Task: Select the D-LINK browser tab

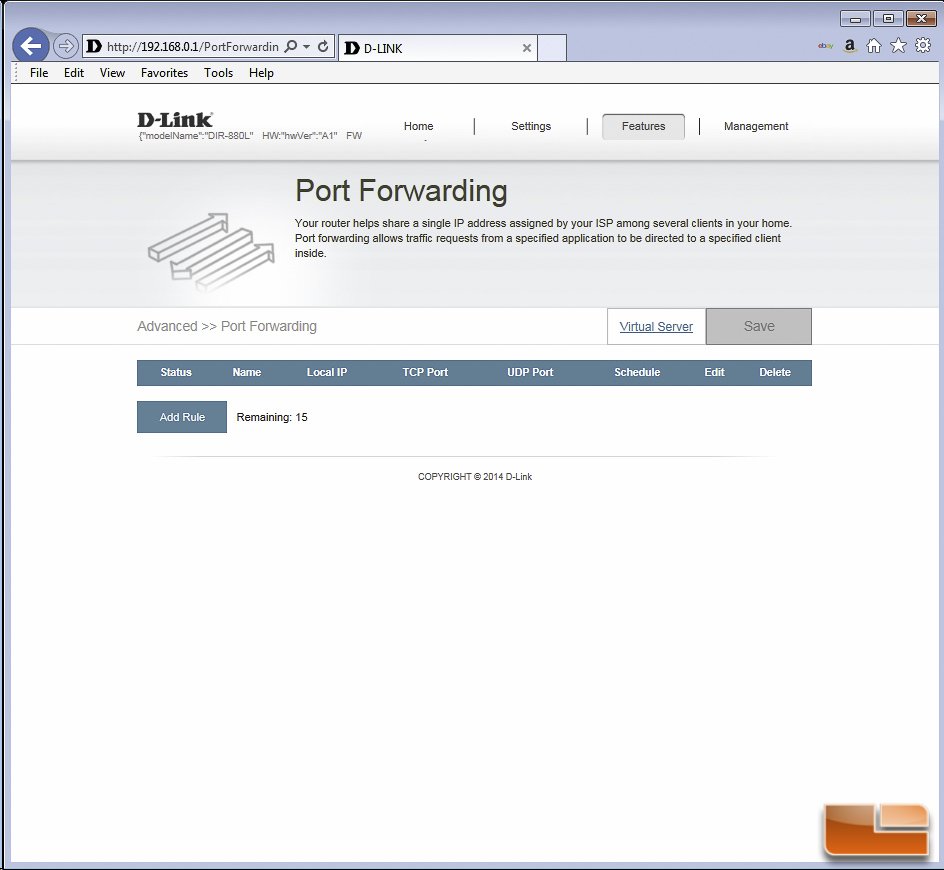Action: (438, 48)
